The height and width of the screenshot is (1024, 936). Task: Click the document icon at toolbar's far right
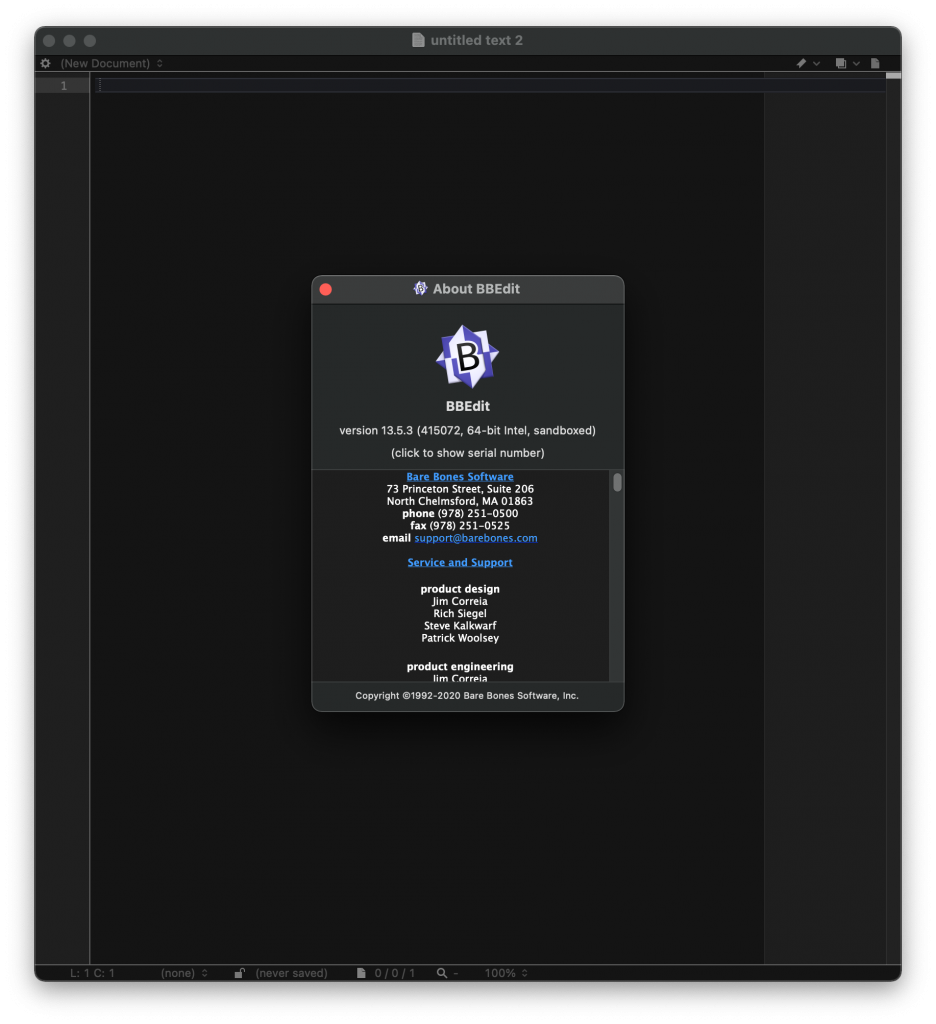pyautogui.click(x=875, y=63)
